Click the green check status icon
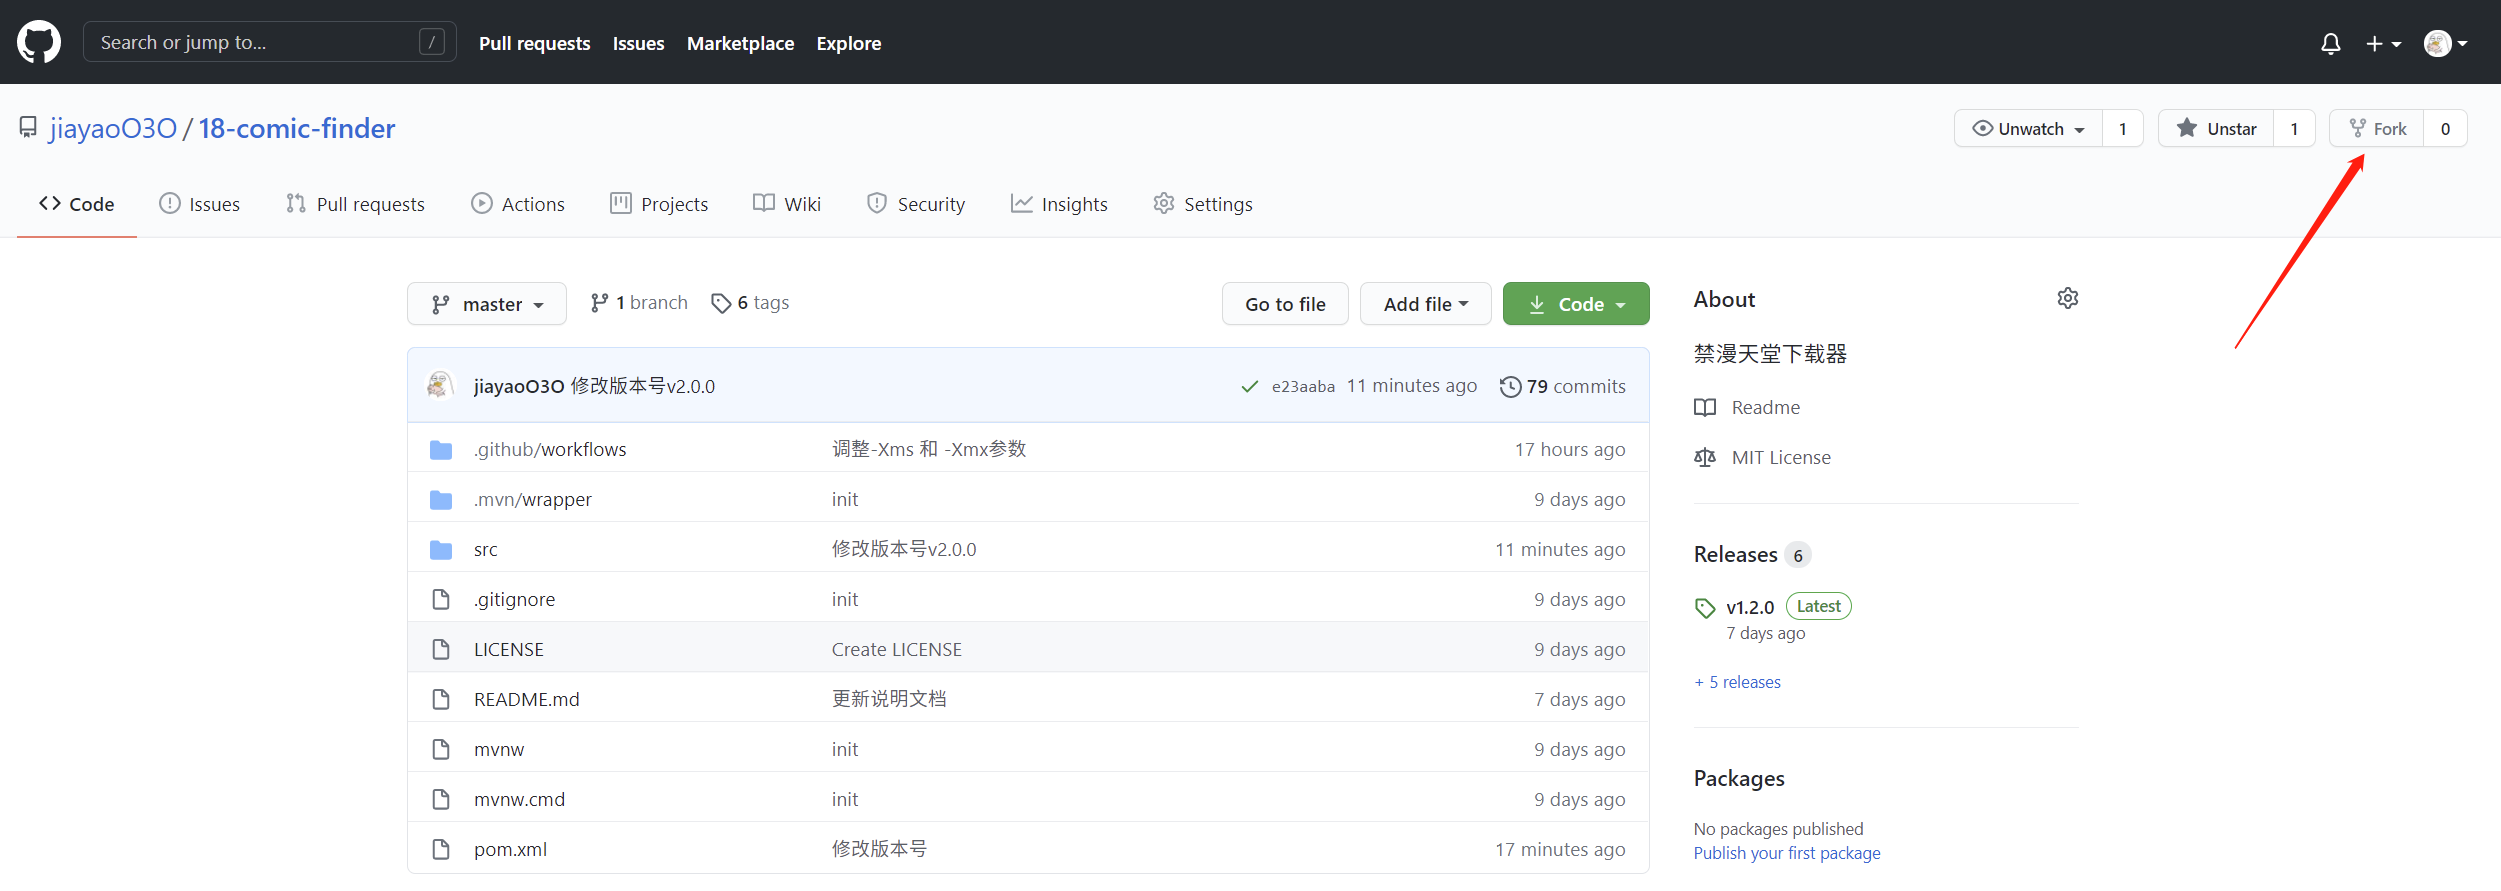This screenshot has height=891, width=2501. pos(1249,386)
